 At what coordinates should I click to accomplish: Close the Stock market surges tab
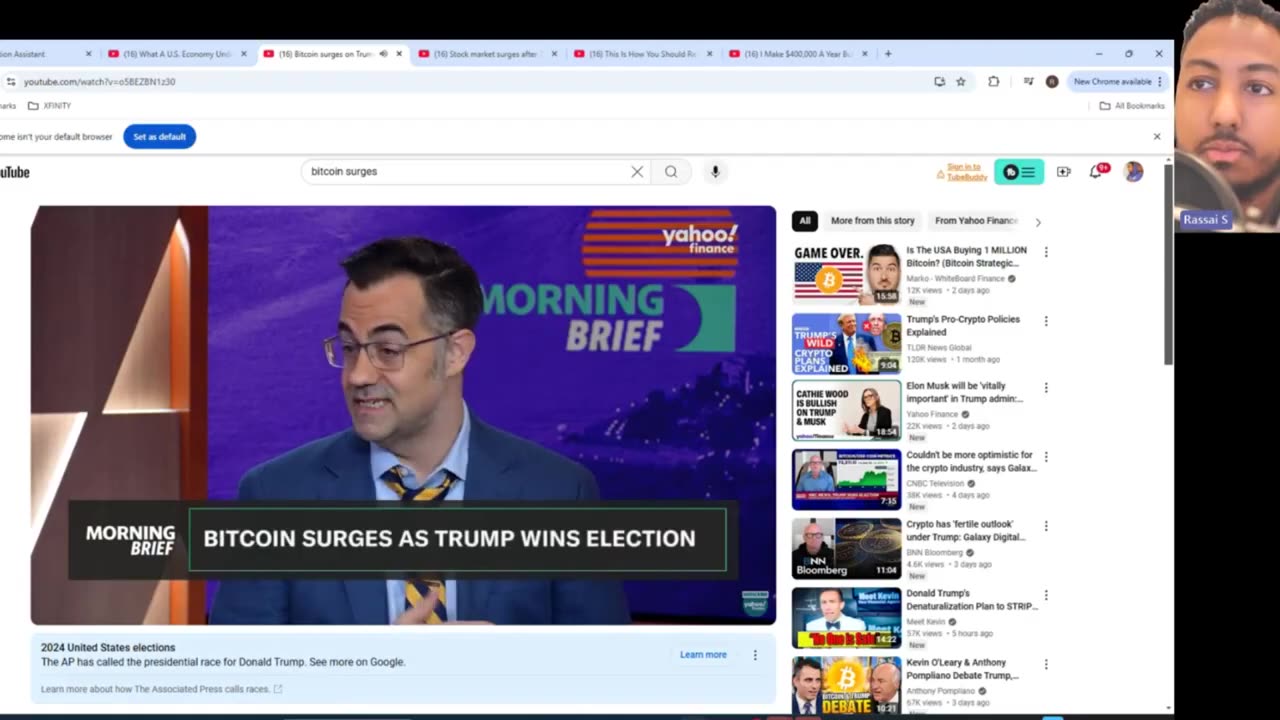click(555, 54)
